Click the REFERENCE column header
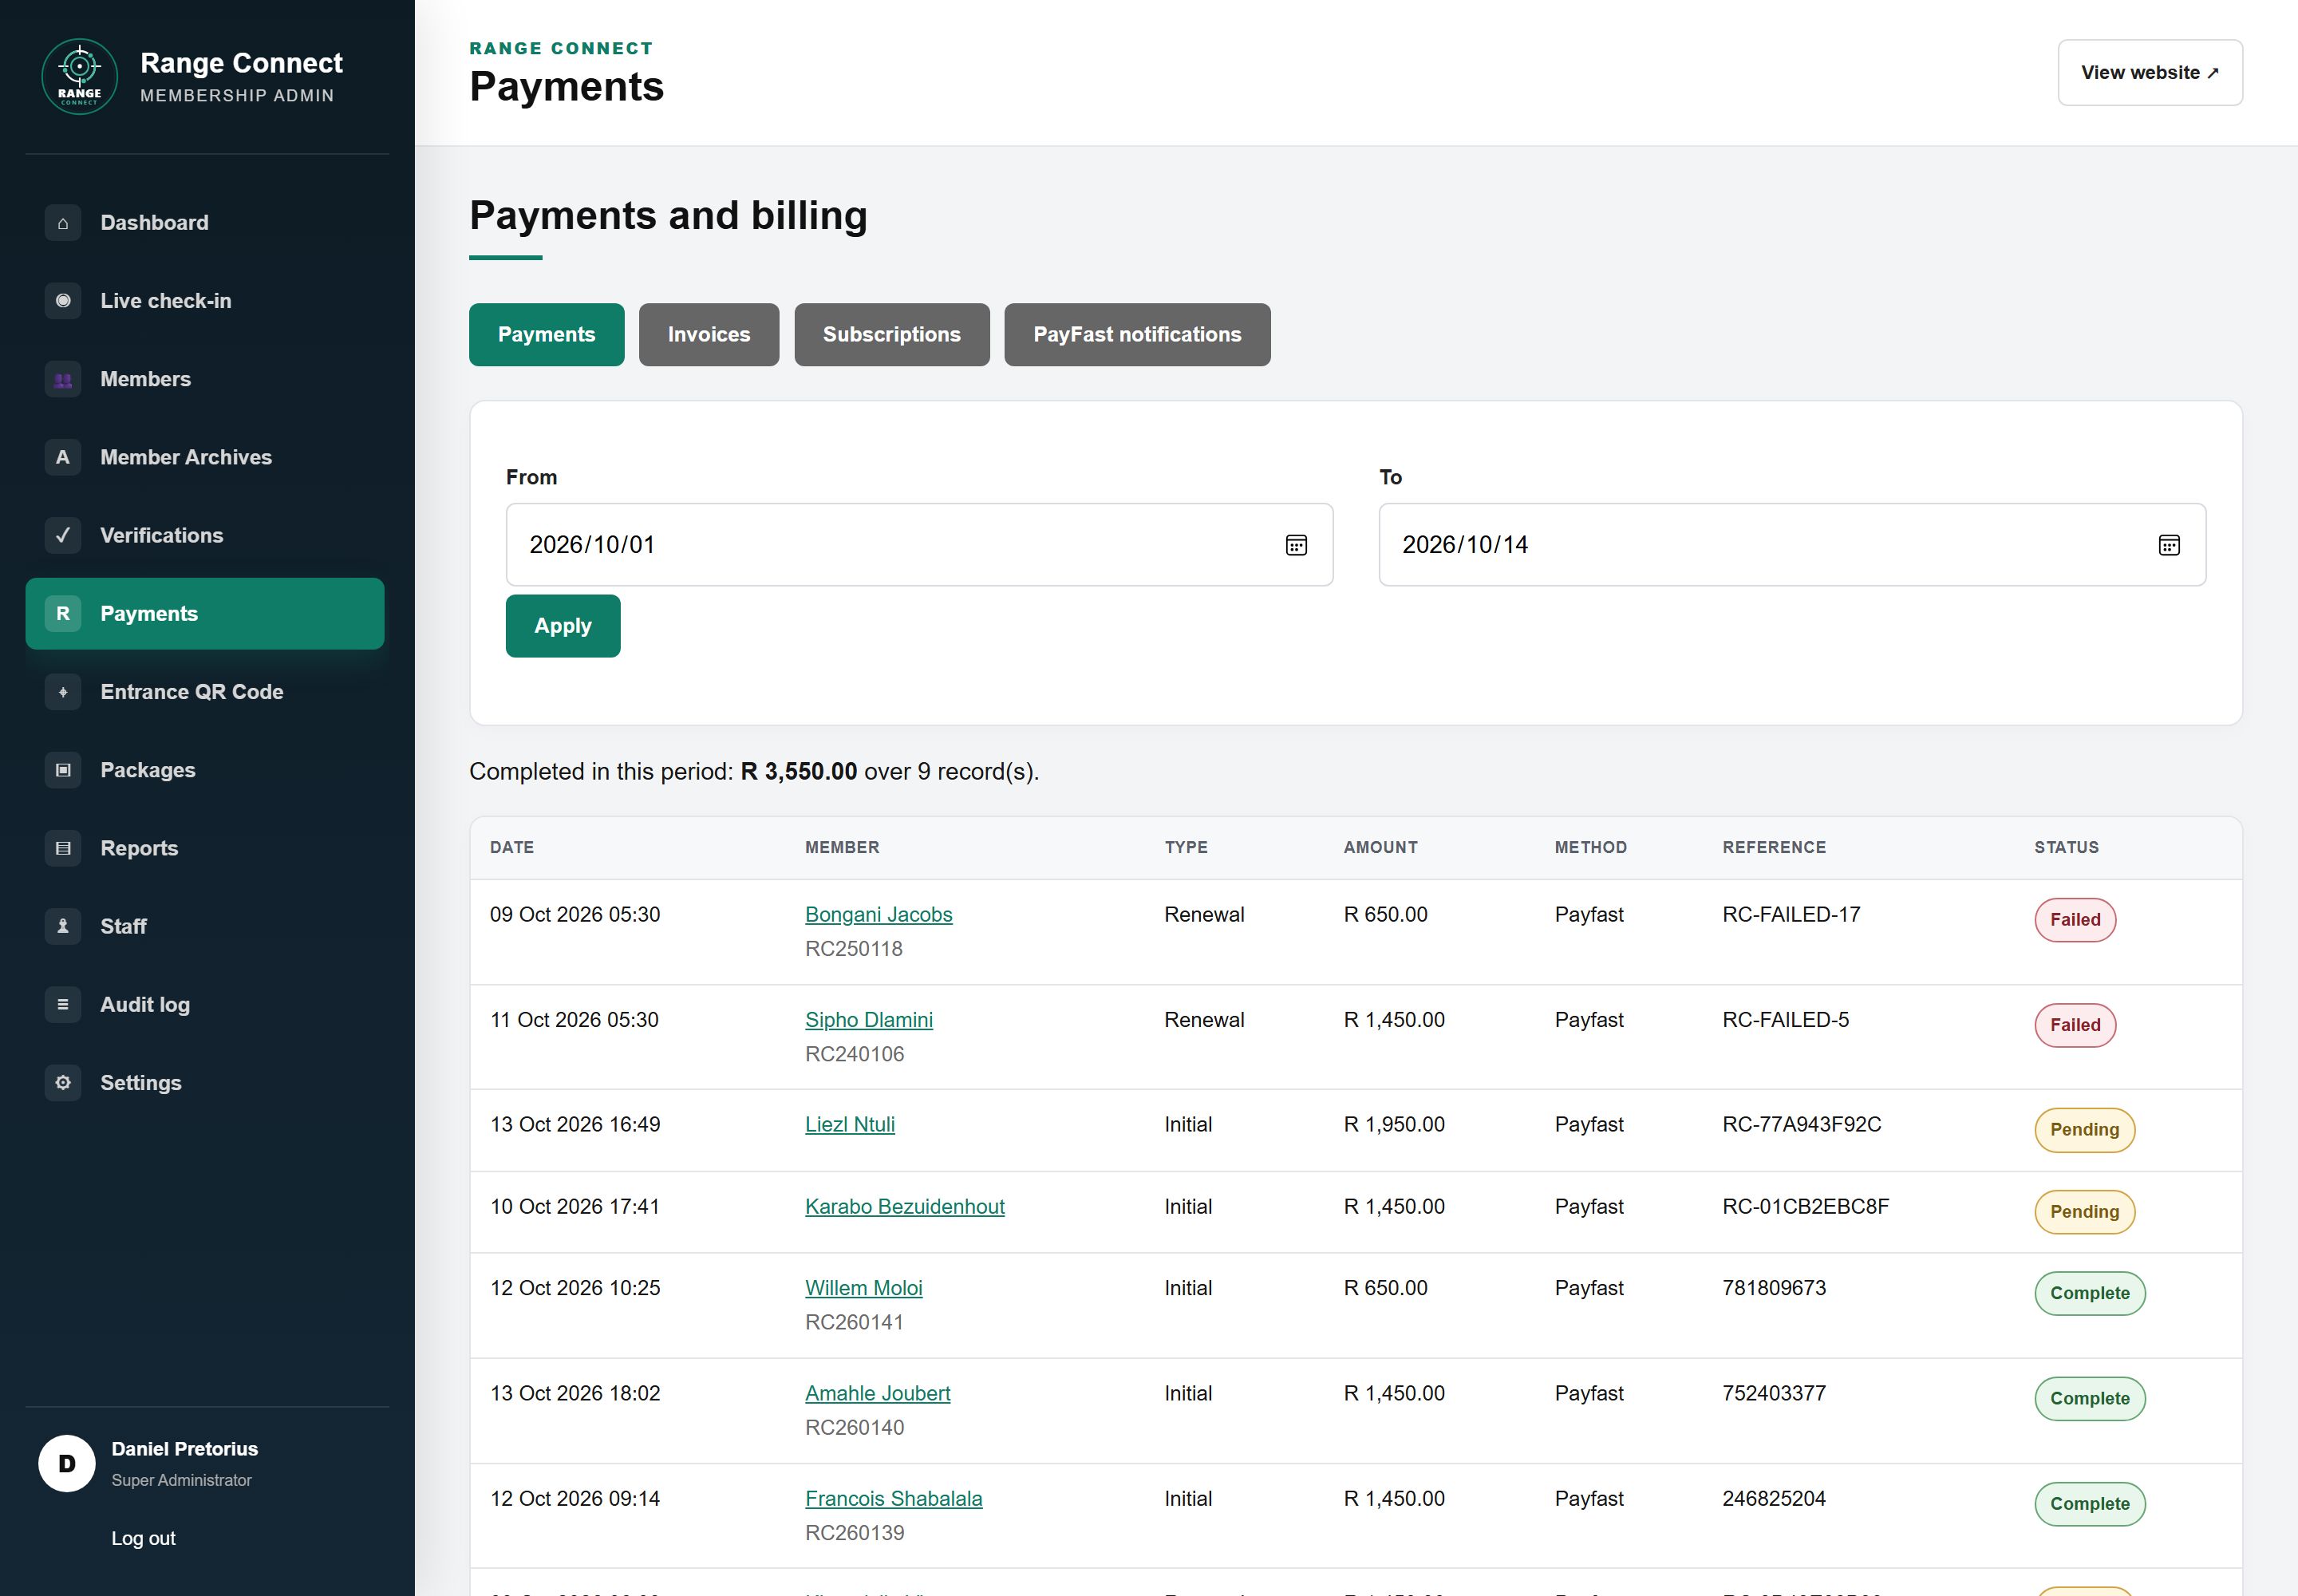This screenshot has width=2298, height=1596. (x=1774, y=847)
